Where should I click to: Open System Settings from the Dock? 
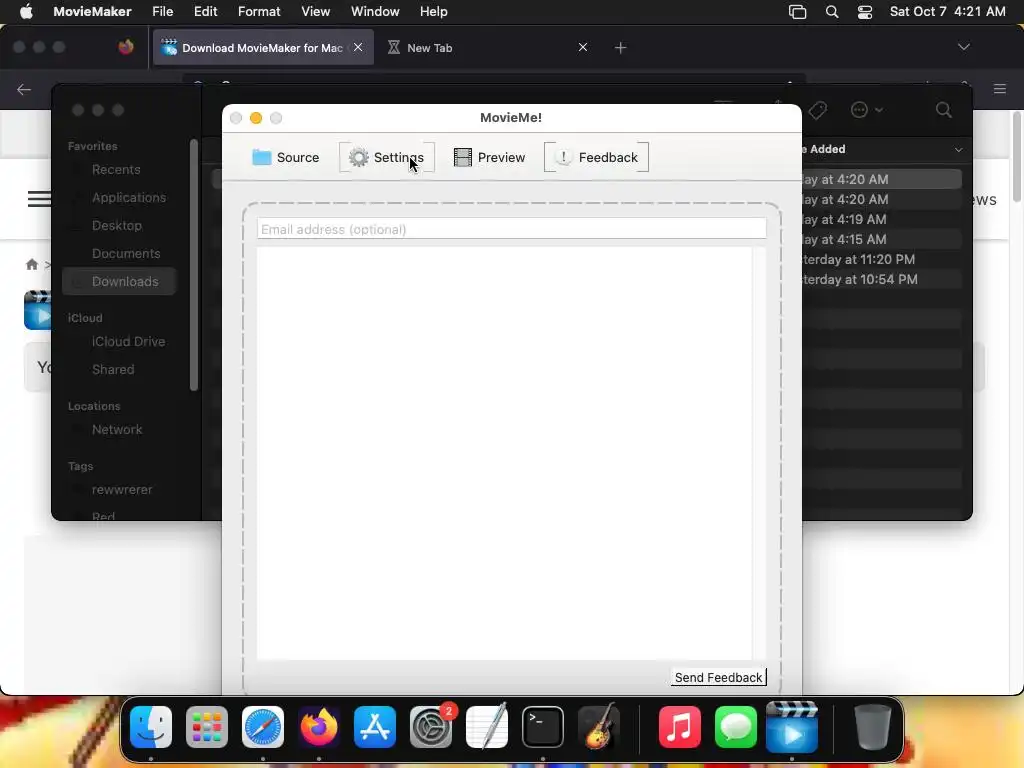(x=431, y=727)
